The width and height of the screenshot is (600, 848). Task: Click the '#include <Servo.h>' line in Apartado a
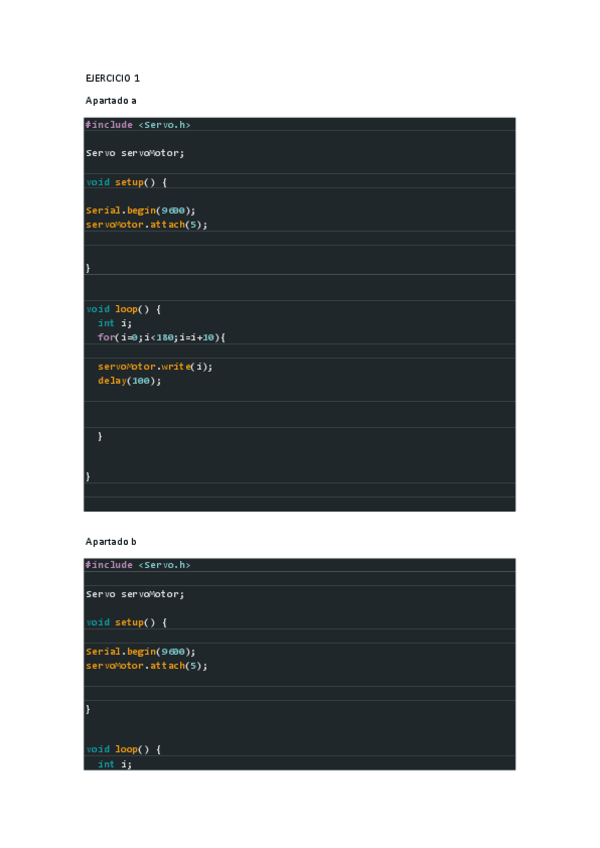click(x=138, y=125)
